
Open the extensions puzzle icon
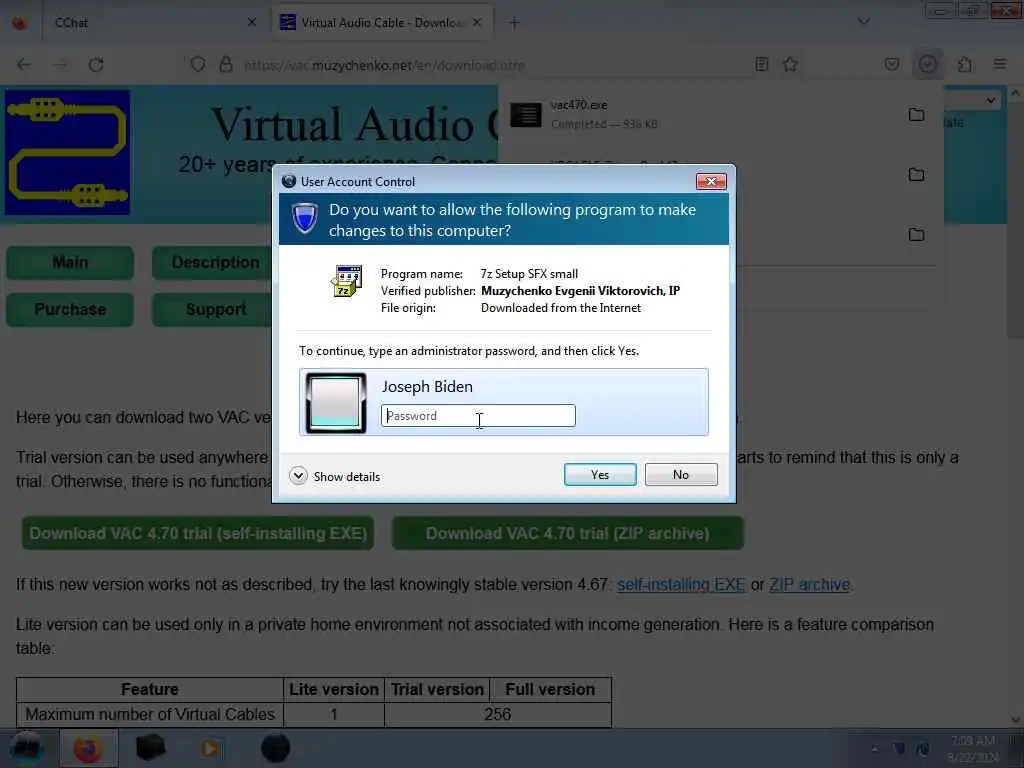click(965, 64)
